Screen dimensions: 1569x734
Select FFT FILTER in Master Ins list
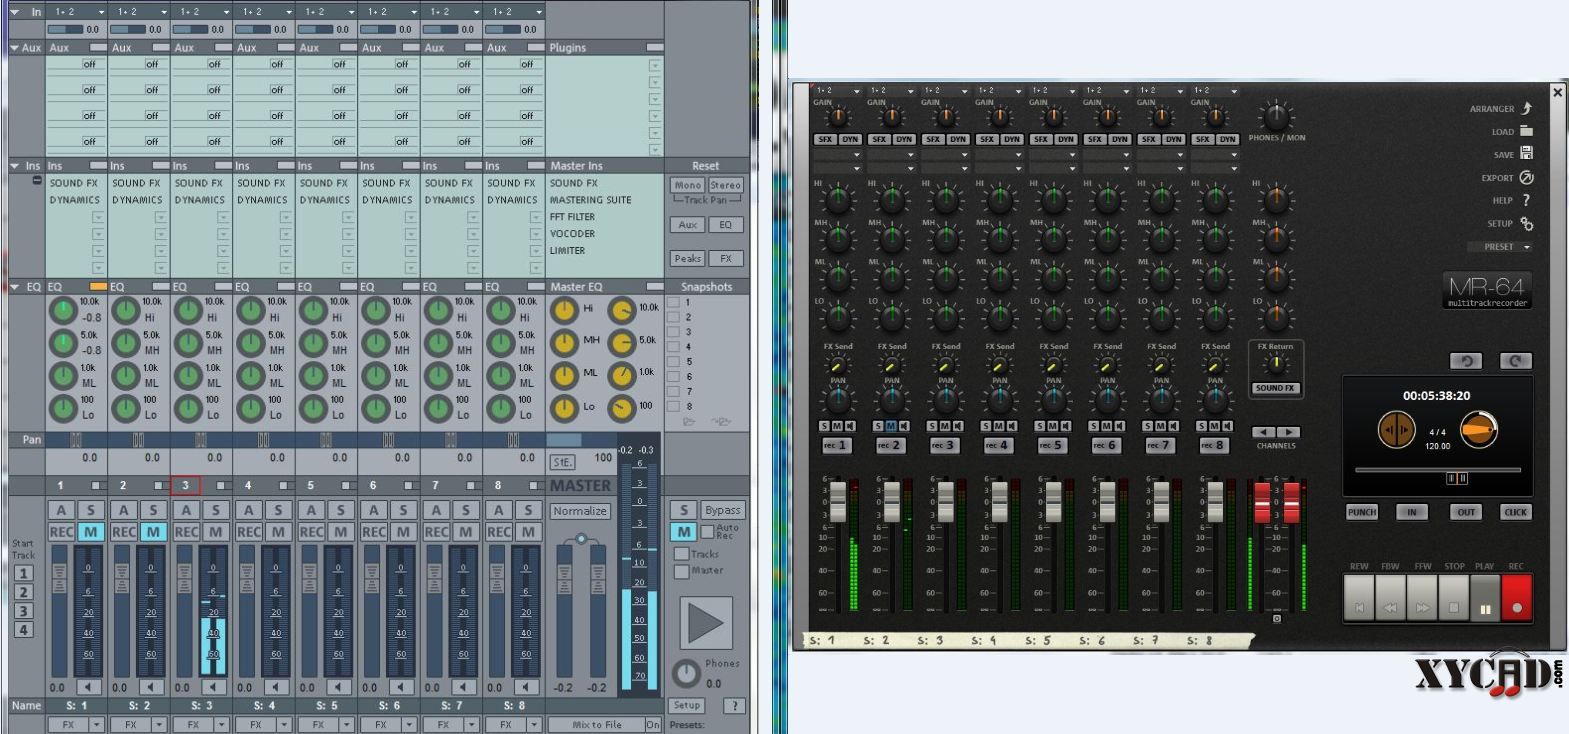point(572,217)
